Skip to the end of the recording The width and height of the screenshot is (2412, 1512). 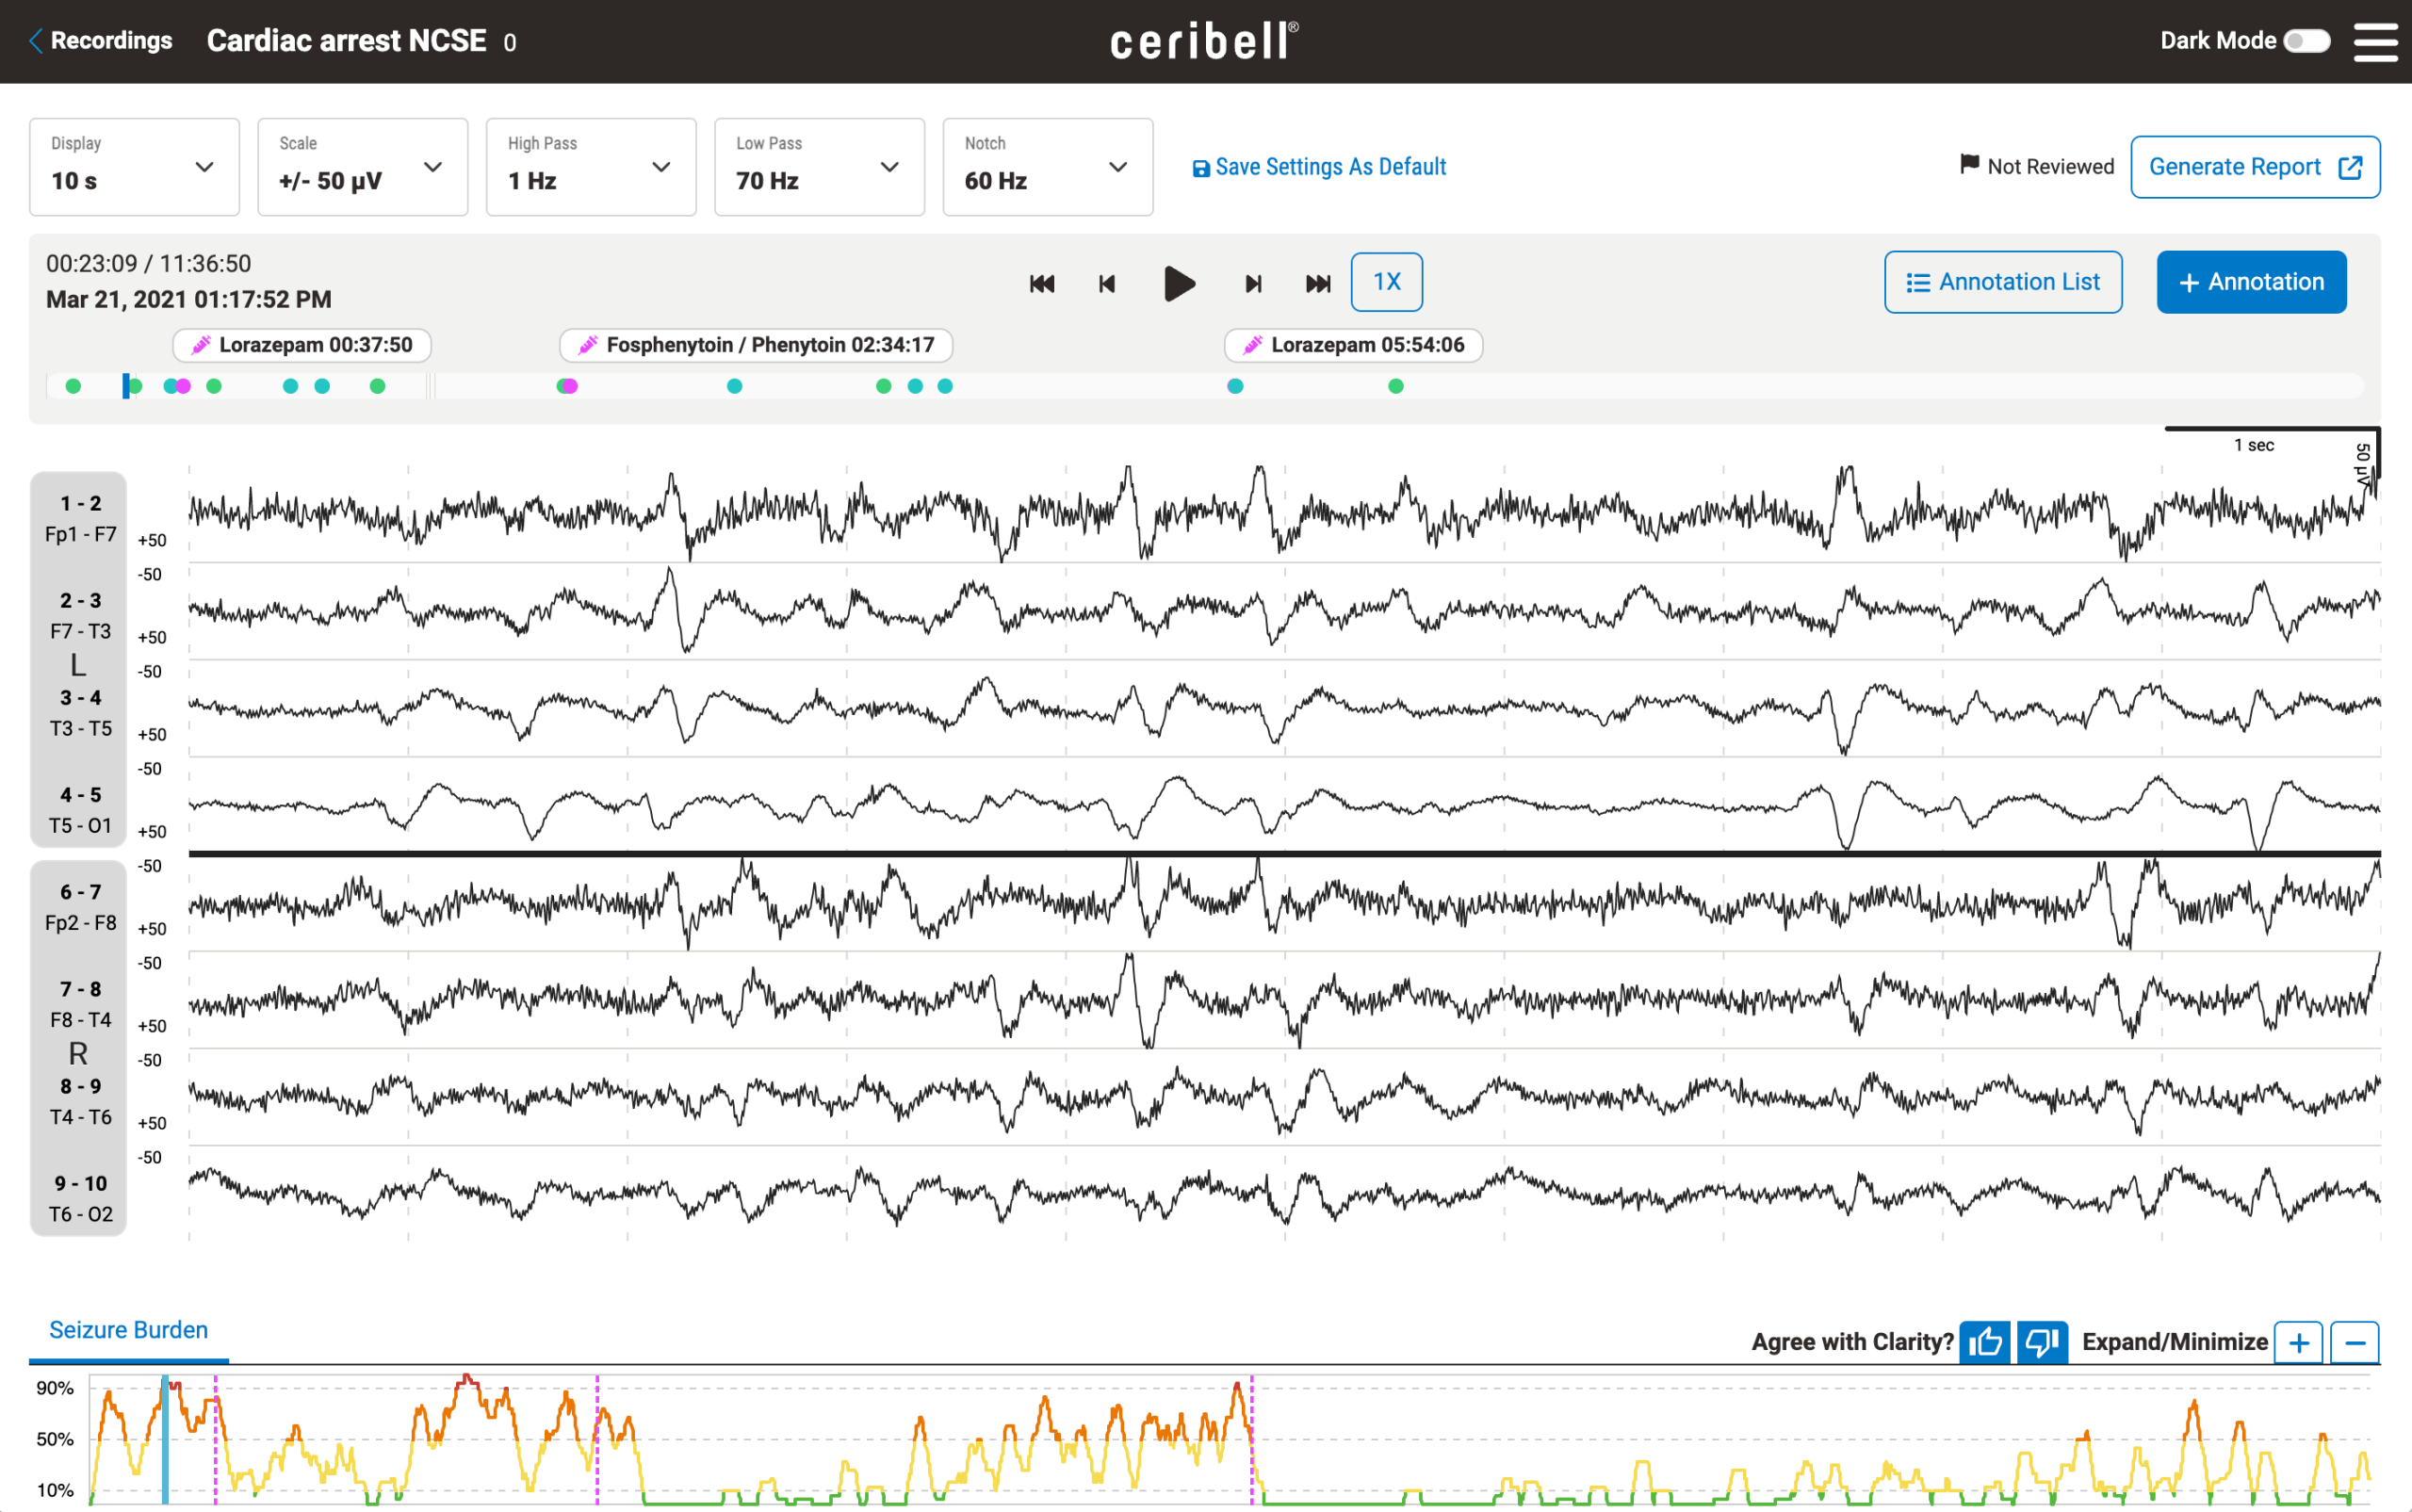click(x=1318, y=283)
